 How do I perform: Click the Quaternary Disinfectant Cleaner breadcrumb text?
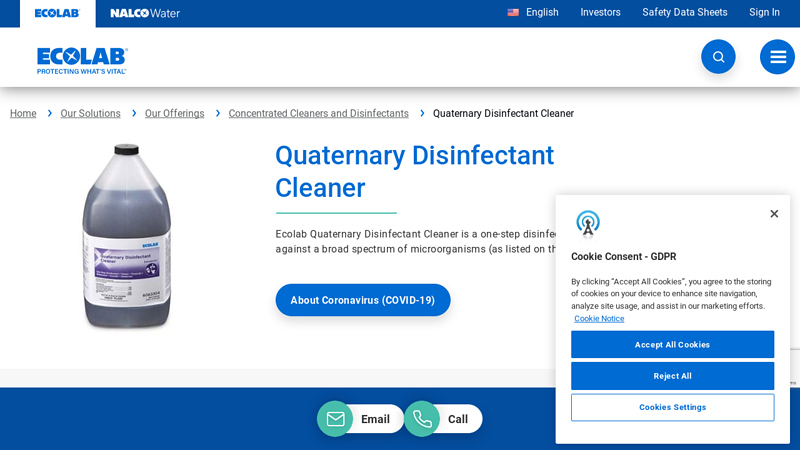[x=503, y=113]
